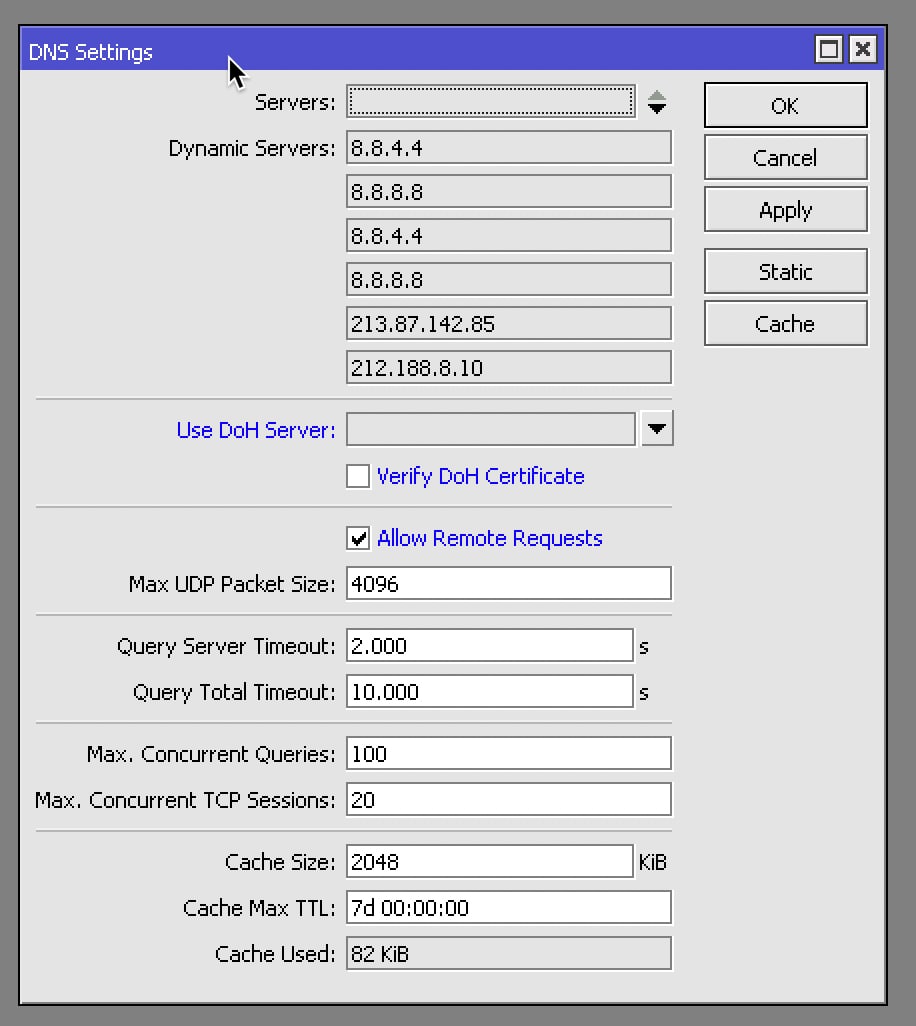Click the Cache Max TTL field

coord(508,908)
